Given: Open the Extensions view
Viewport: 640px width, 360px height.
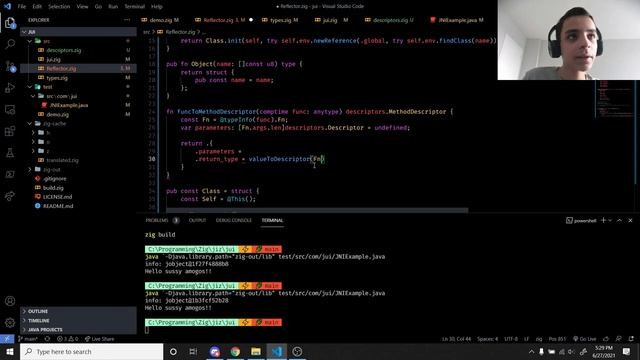Looking at the screenshot, I should [x=10, y=131].
